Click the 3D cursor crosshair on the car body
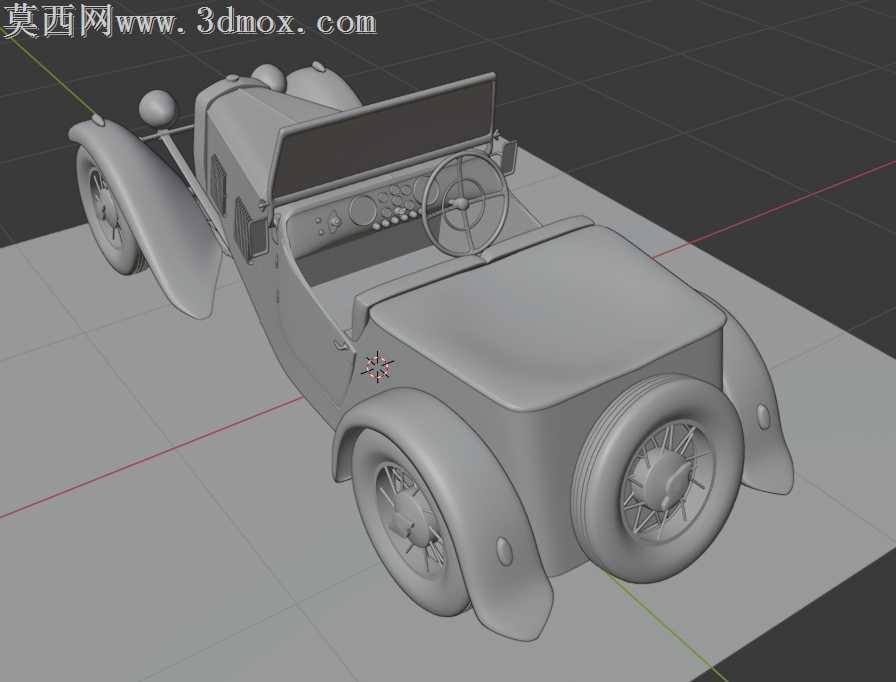This screenshot has width=896, height=682. click(378, 367)
